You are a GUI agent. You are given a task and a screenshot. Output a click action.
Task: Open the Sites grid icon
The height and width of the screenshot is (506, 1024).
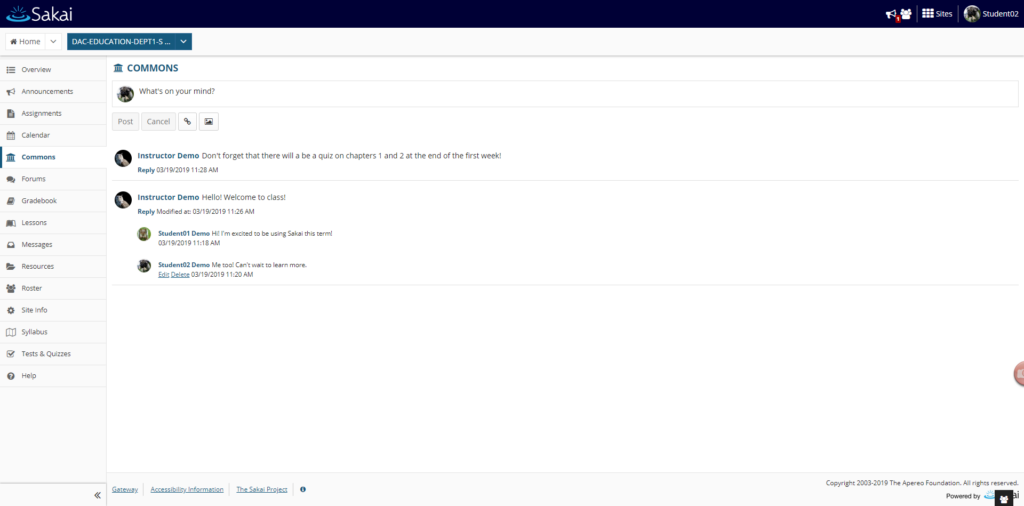click(927, 14)
